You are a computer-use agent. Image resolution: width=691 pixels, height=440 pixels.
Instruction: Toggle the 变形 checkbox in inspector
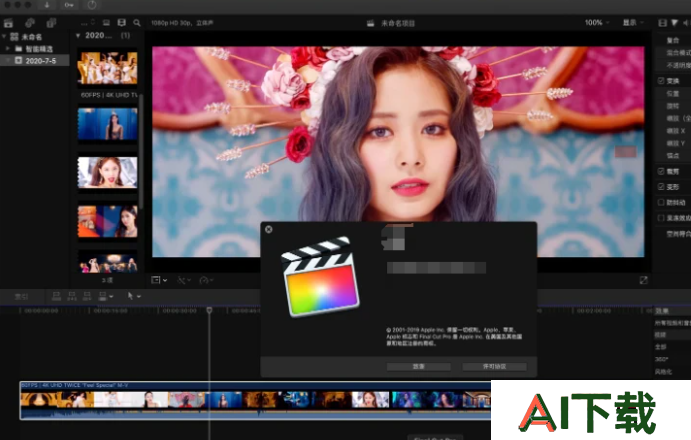pyautogui.click(x=661, y=186)
